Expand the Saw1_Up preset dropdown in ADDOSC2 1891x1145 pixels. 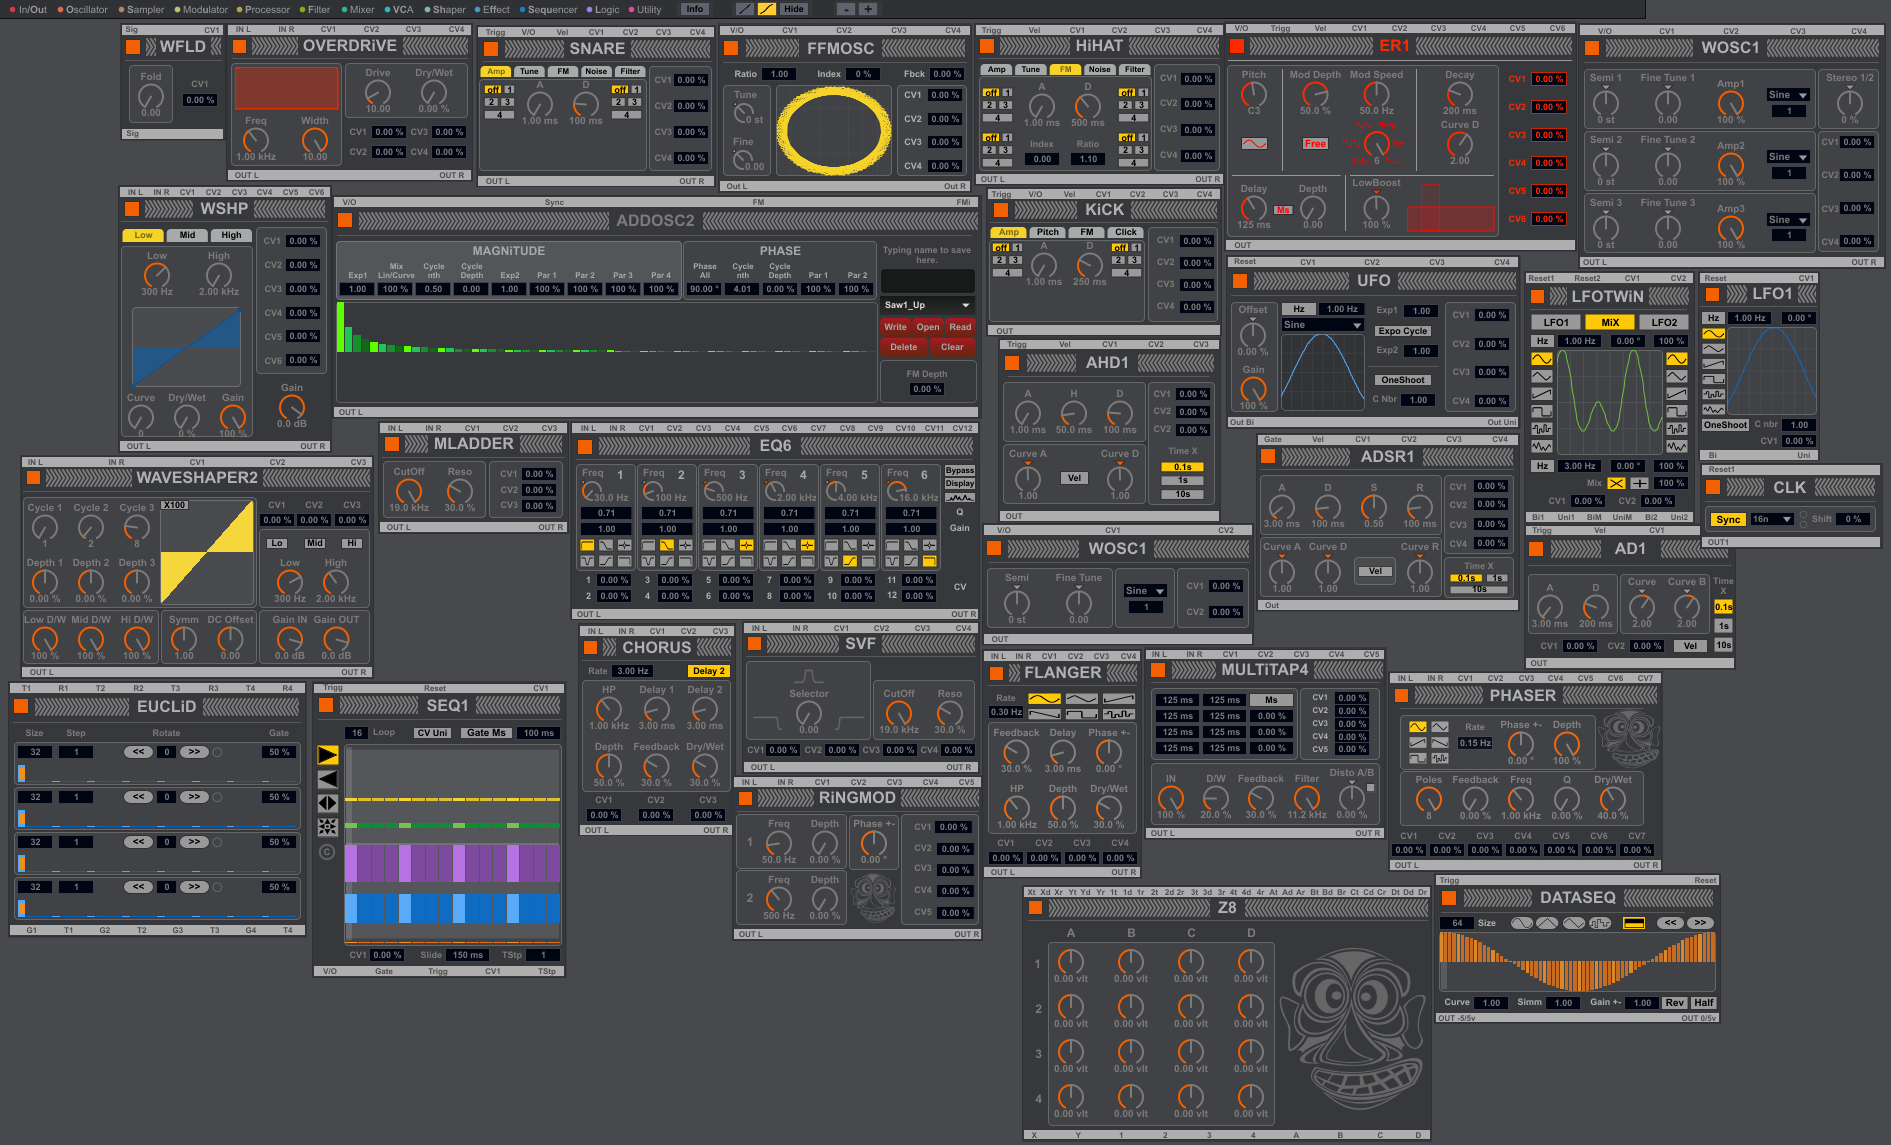pos(926,305)
